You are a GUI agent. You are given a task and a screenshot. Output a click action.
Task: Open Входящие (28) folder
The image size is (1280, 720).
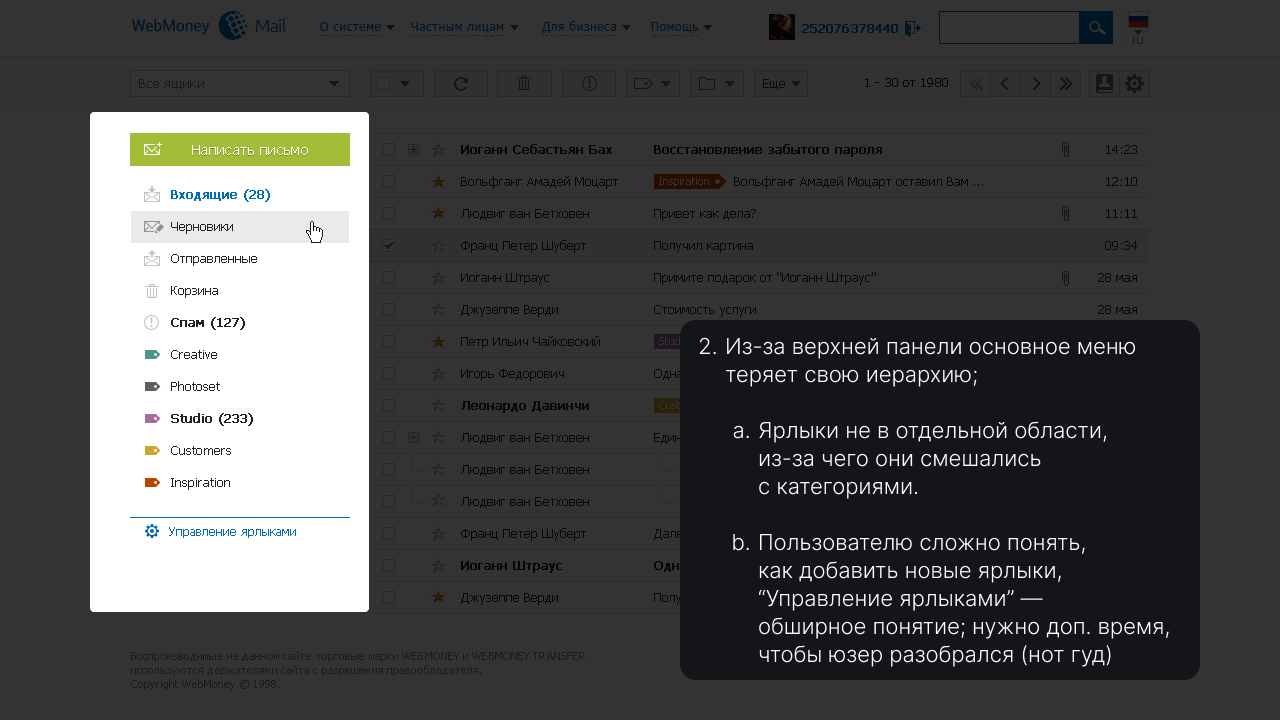pyautogui.click(x=240, y=195)
